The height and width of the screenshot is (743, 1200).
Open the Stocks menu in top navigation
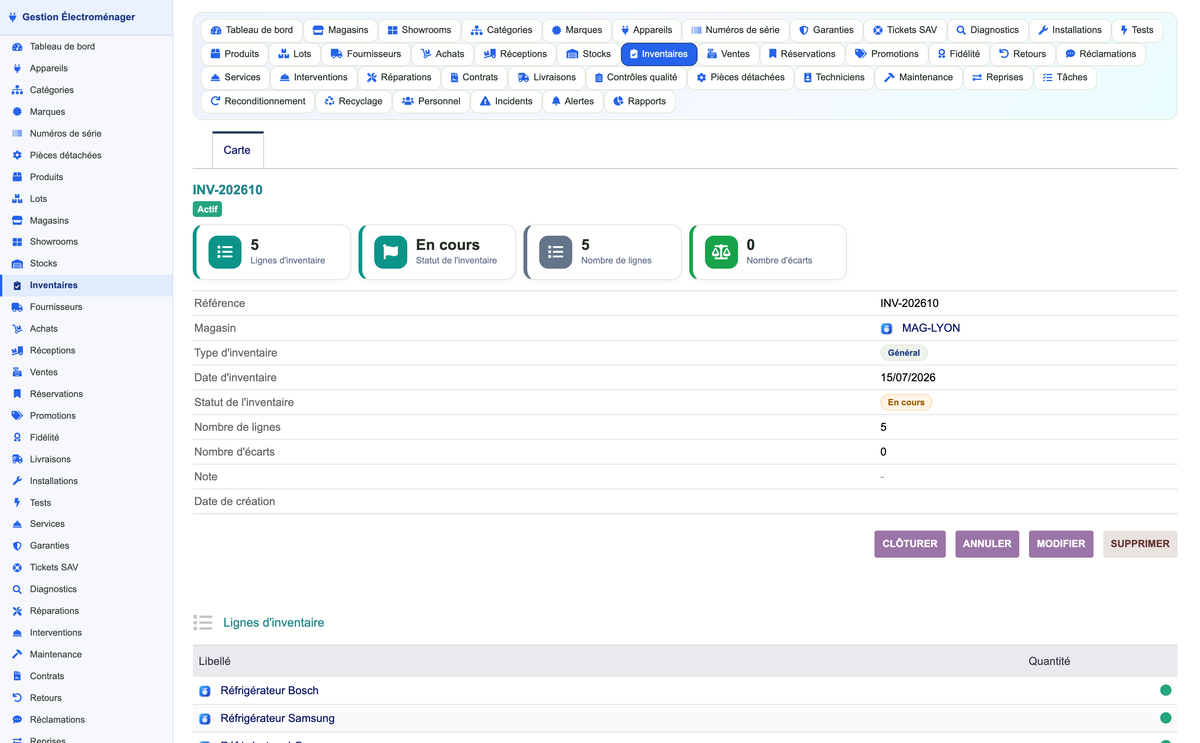(588, 54)
